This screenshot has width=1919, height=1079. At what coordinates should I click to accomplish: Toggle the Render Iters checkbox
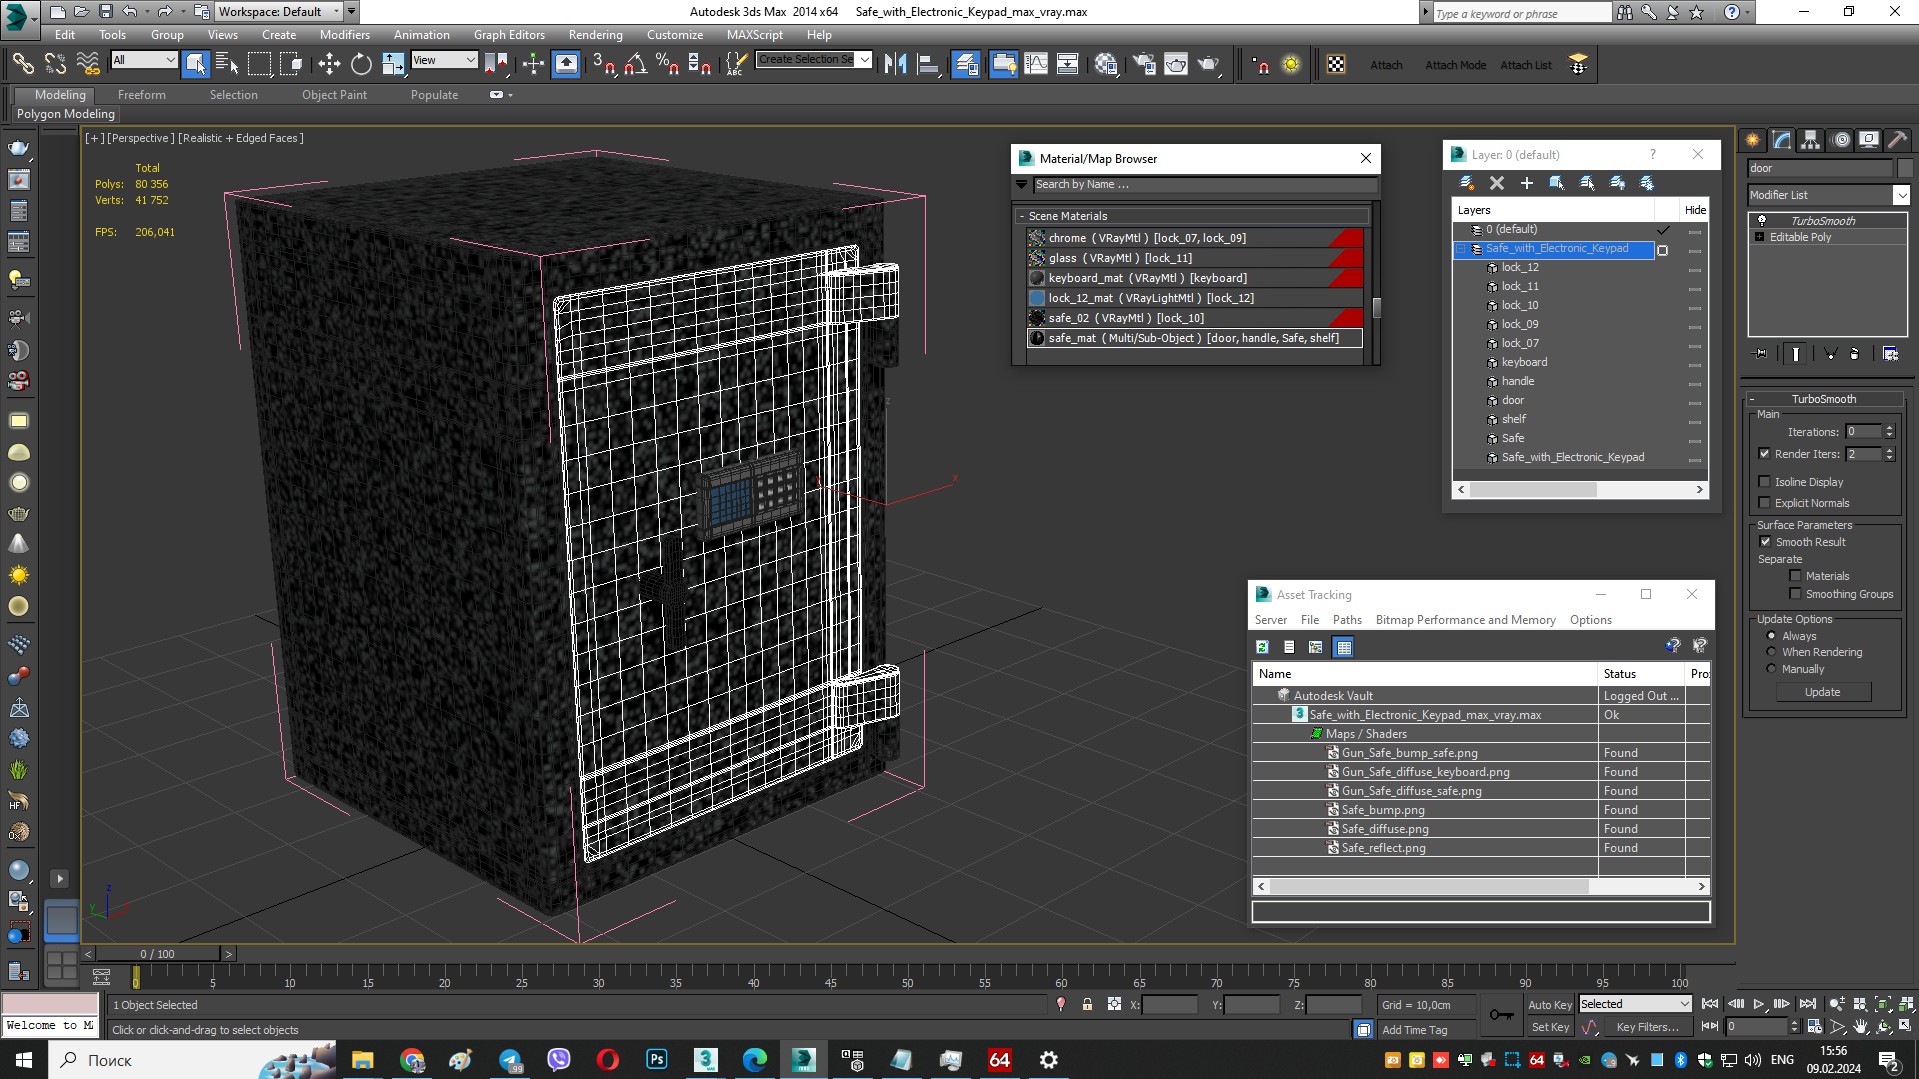tap(1765, 454)
